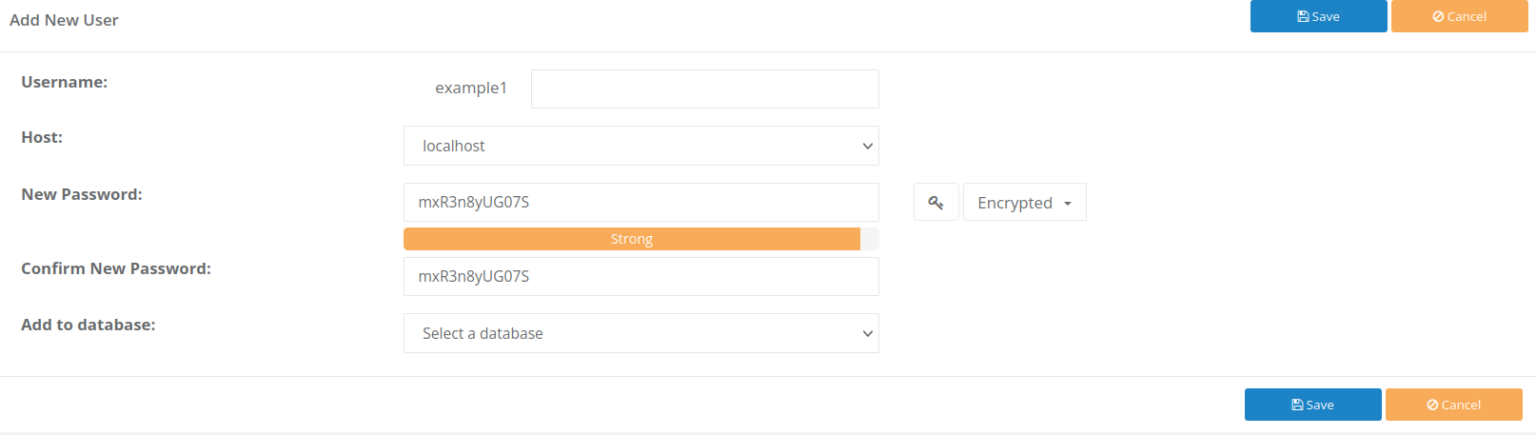Click into the New Password field

click(x=641, y=202)
